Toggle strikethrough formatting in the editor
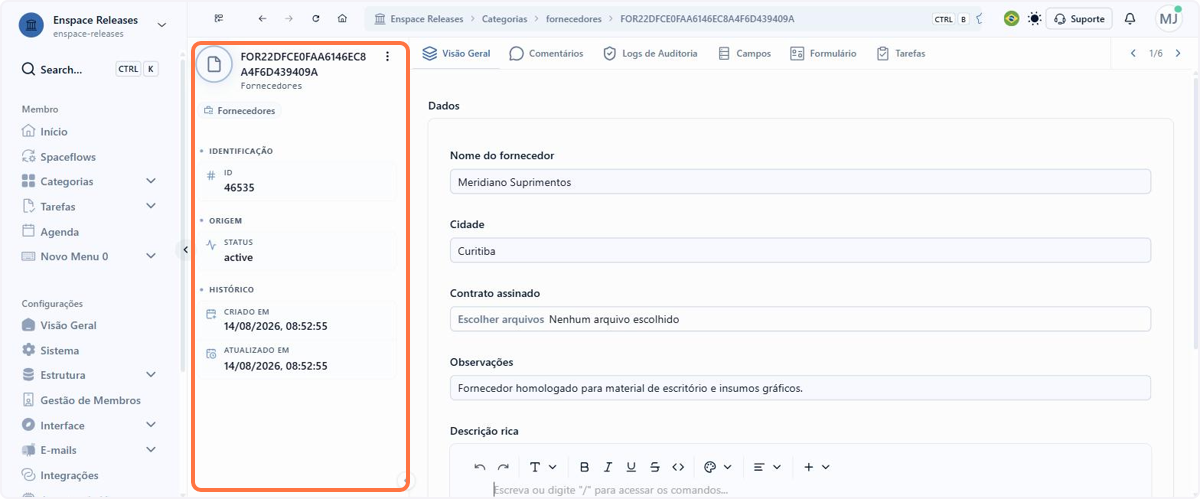 (x=654, y=467)
